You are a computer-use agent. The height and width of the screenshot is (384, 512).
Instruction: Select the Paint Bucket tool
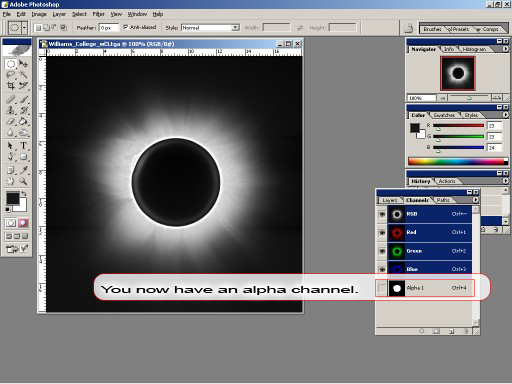[x=23, y=122]
